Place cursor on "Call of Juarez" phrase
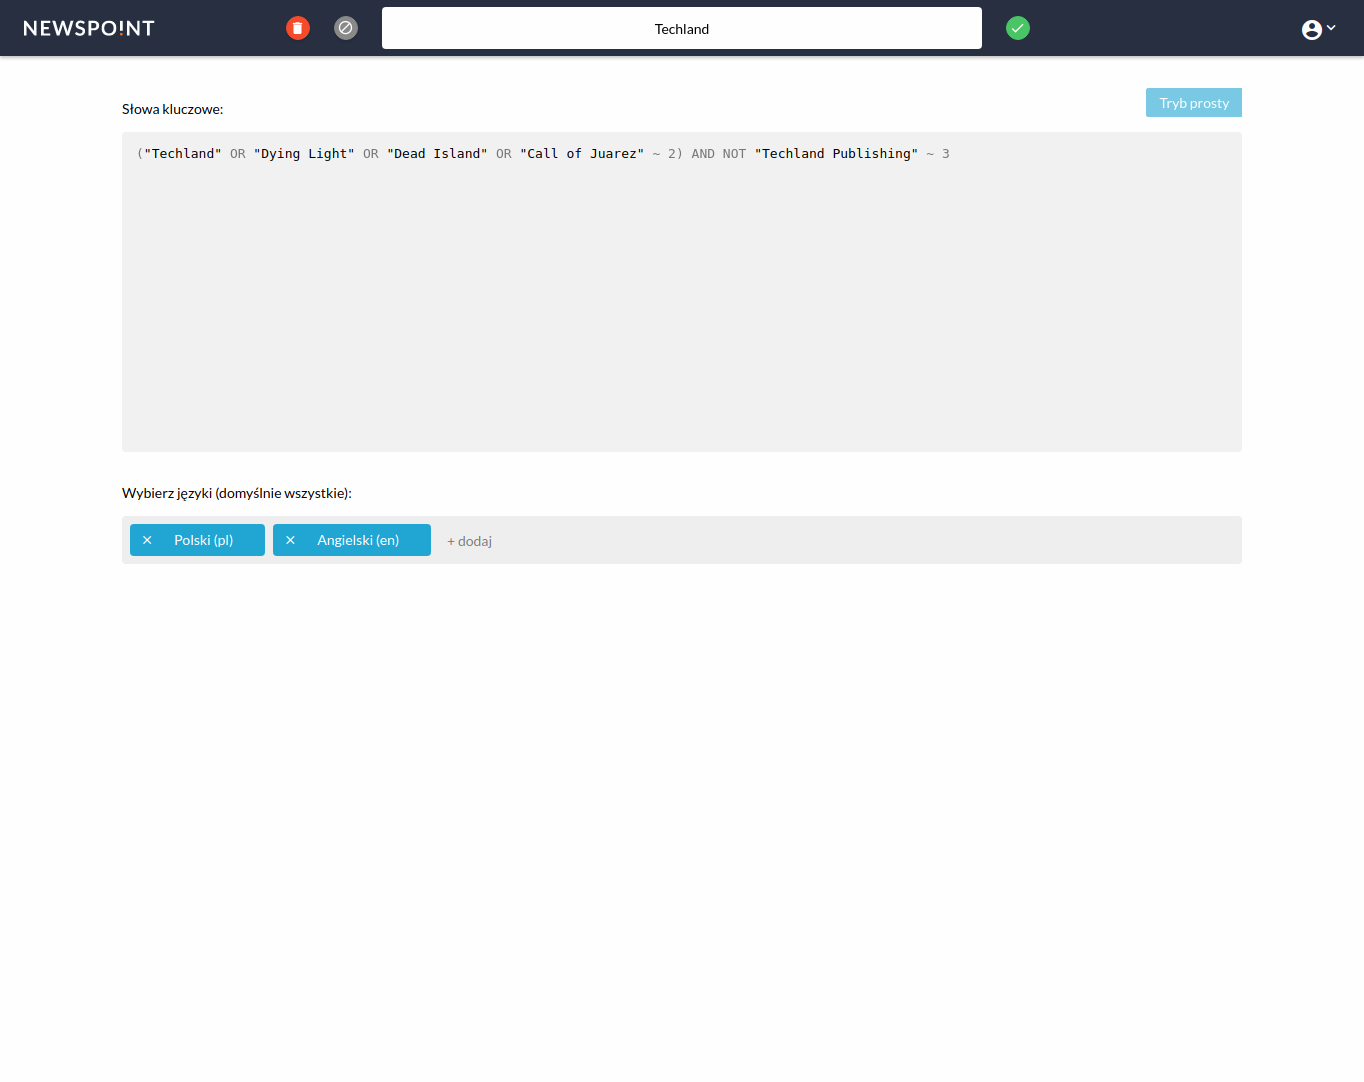Image resolution: width=1364 pixels, height=1082 pixels. 582,154
